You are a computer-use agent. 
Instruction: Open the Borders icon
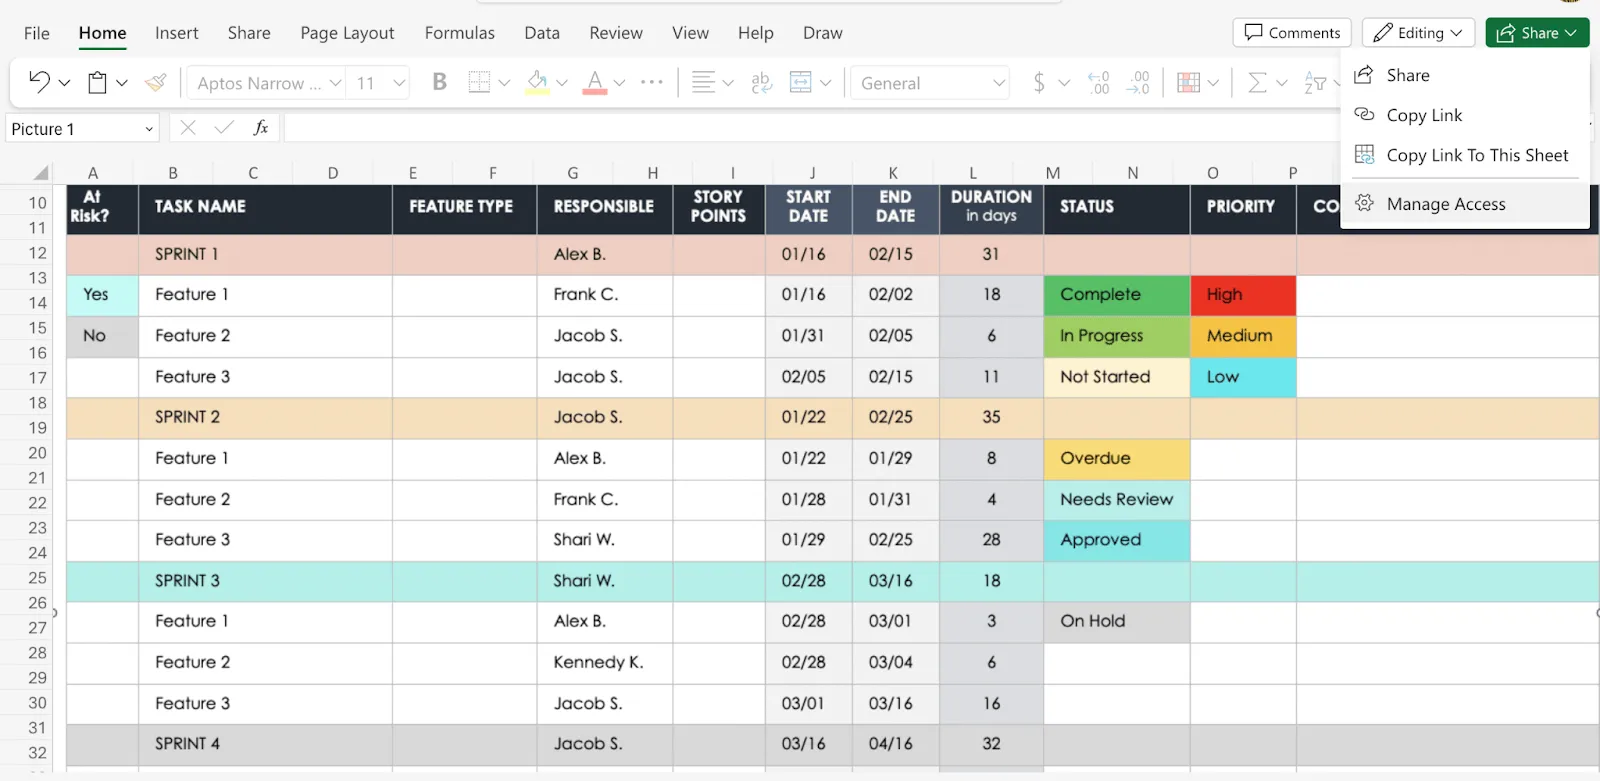(480, 82)
